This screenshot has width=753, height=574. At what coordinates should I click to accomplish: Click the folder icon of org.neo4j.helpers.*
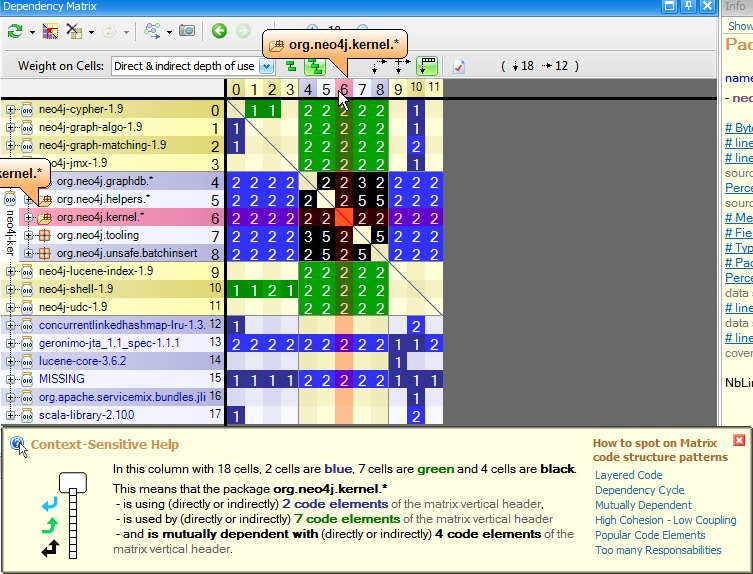coord(45,199)
